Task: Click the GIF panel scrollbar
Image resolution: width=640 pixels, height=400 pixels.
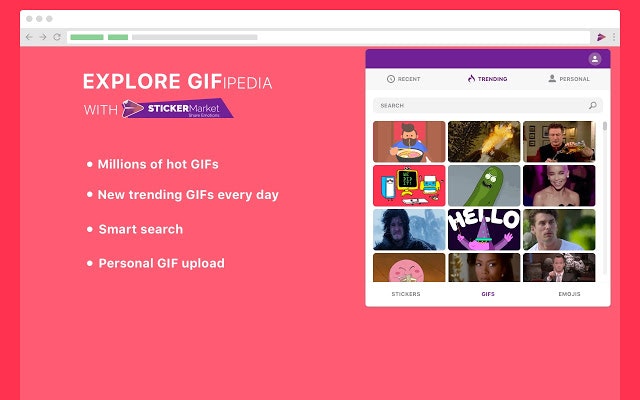Action: 604,126
